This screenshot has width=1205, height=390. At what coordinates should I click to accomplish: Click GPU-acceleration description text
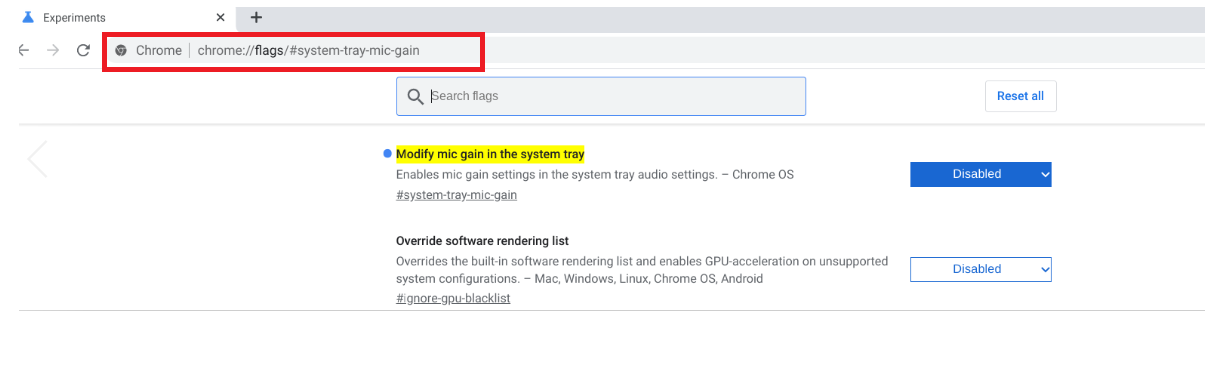pos(642,270)
